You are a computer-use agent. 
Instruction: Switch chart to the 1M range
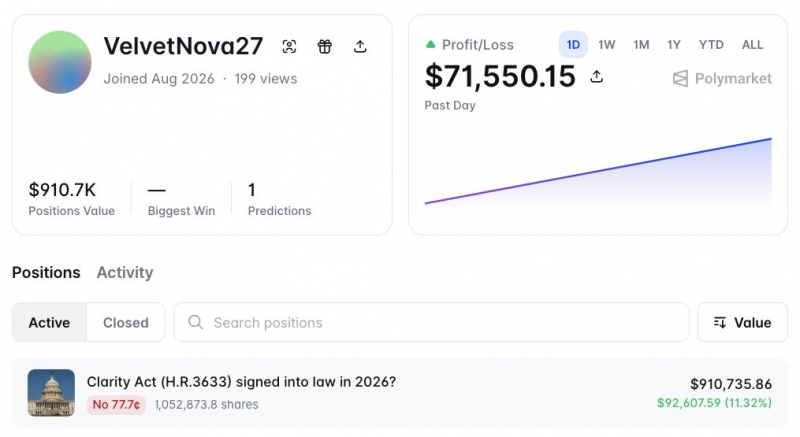pyautogui.click(x=641, y=45)
